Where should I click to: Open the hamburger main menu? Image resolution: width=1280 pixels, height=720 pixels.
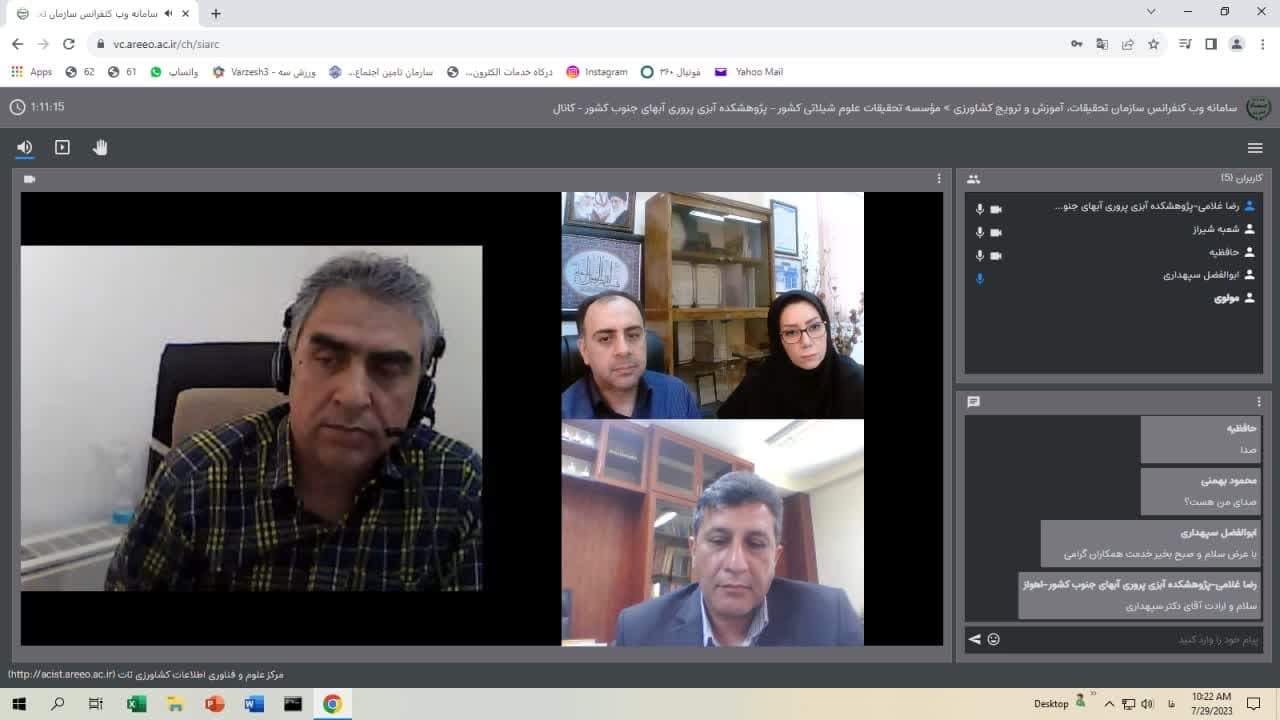(1255, 148)
